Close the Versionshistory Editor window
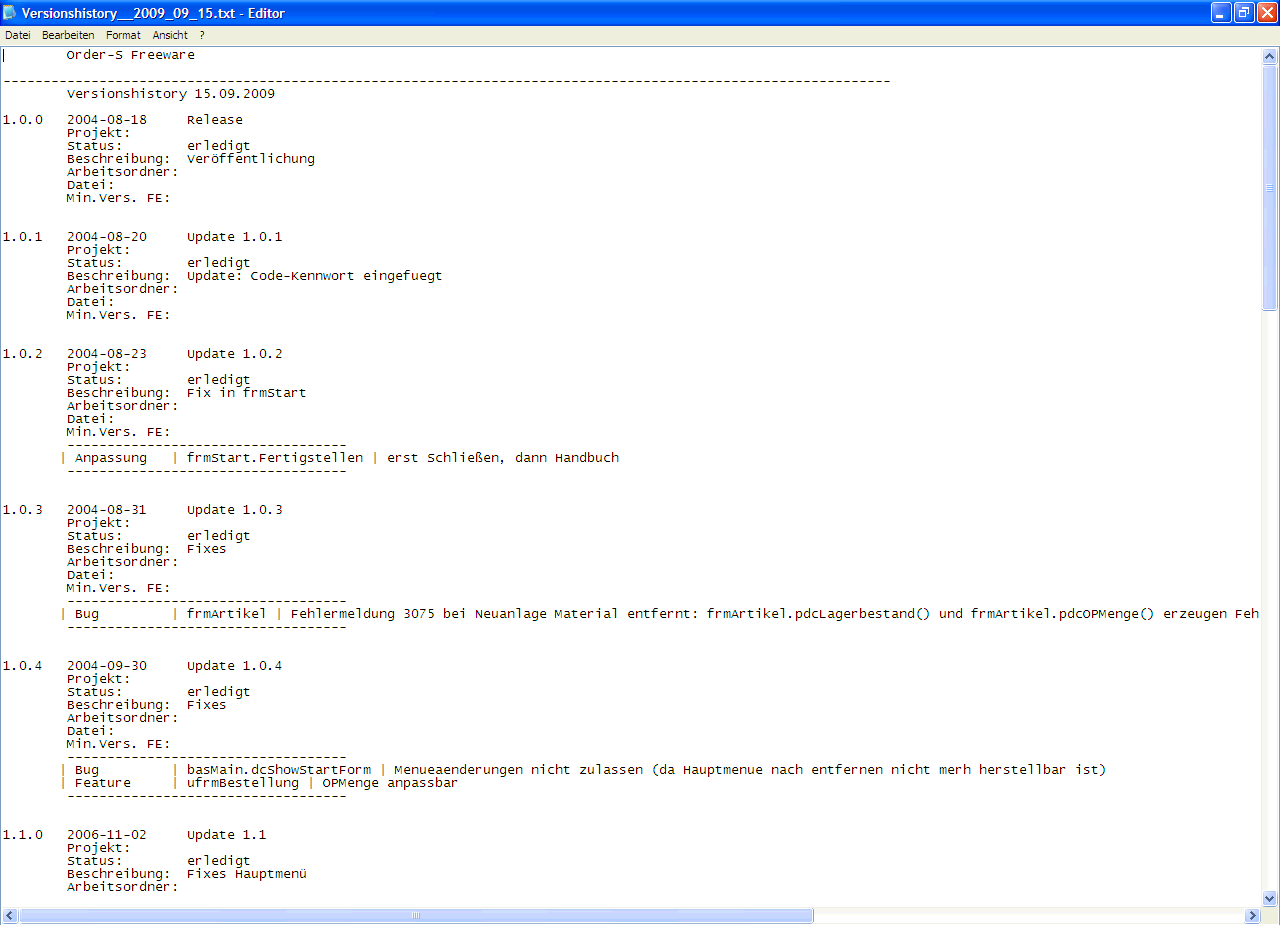This screenshot has width=1280, height=925. [x=1267, y=13]
